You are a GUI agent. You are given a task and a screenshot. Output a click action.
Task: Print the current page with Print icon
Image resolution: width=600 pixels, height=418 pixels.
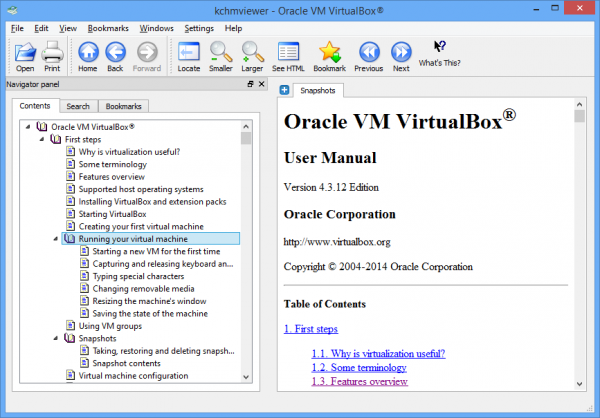(x=52, y=57)
